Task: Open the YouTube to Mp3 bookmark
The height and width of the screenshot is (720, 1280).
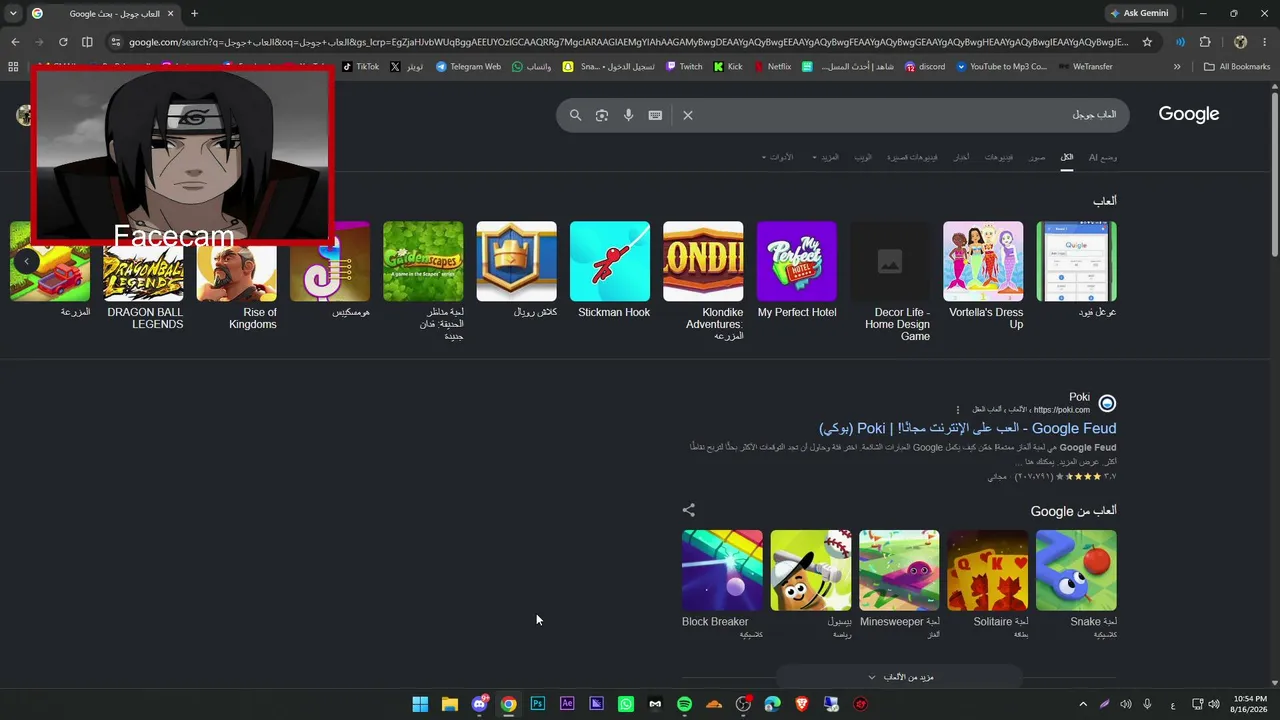Action: coord(1002,67)
